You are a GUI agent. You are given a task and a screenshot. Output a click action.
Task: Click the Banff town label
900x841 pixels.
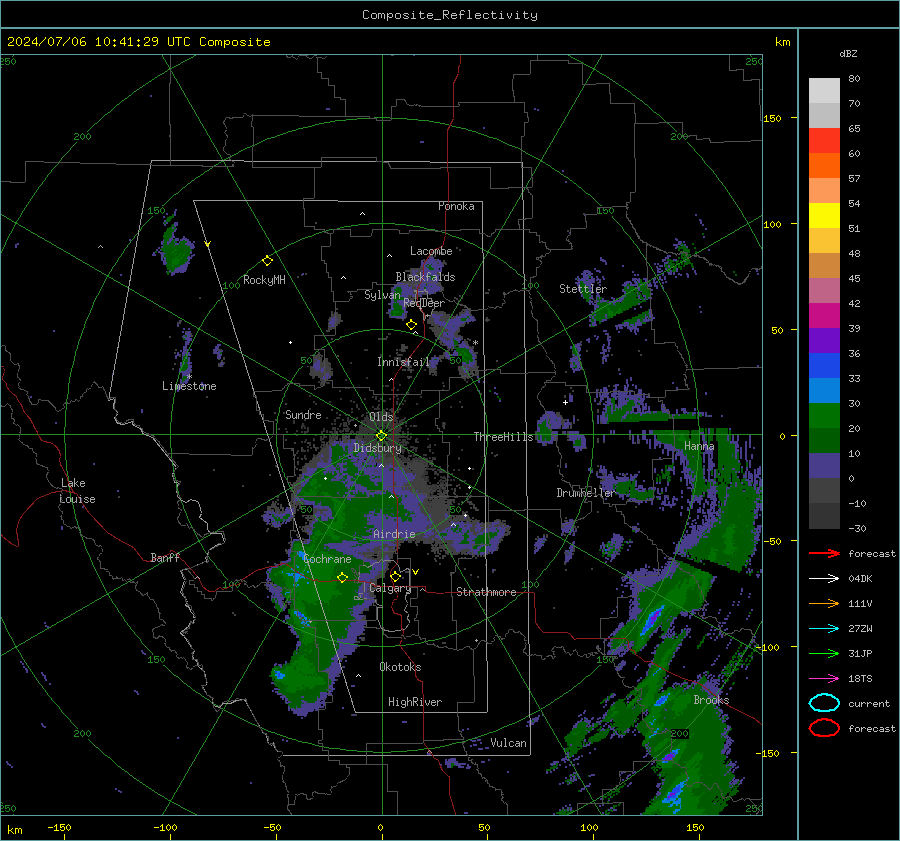coord(165,558)
